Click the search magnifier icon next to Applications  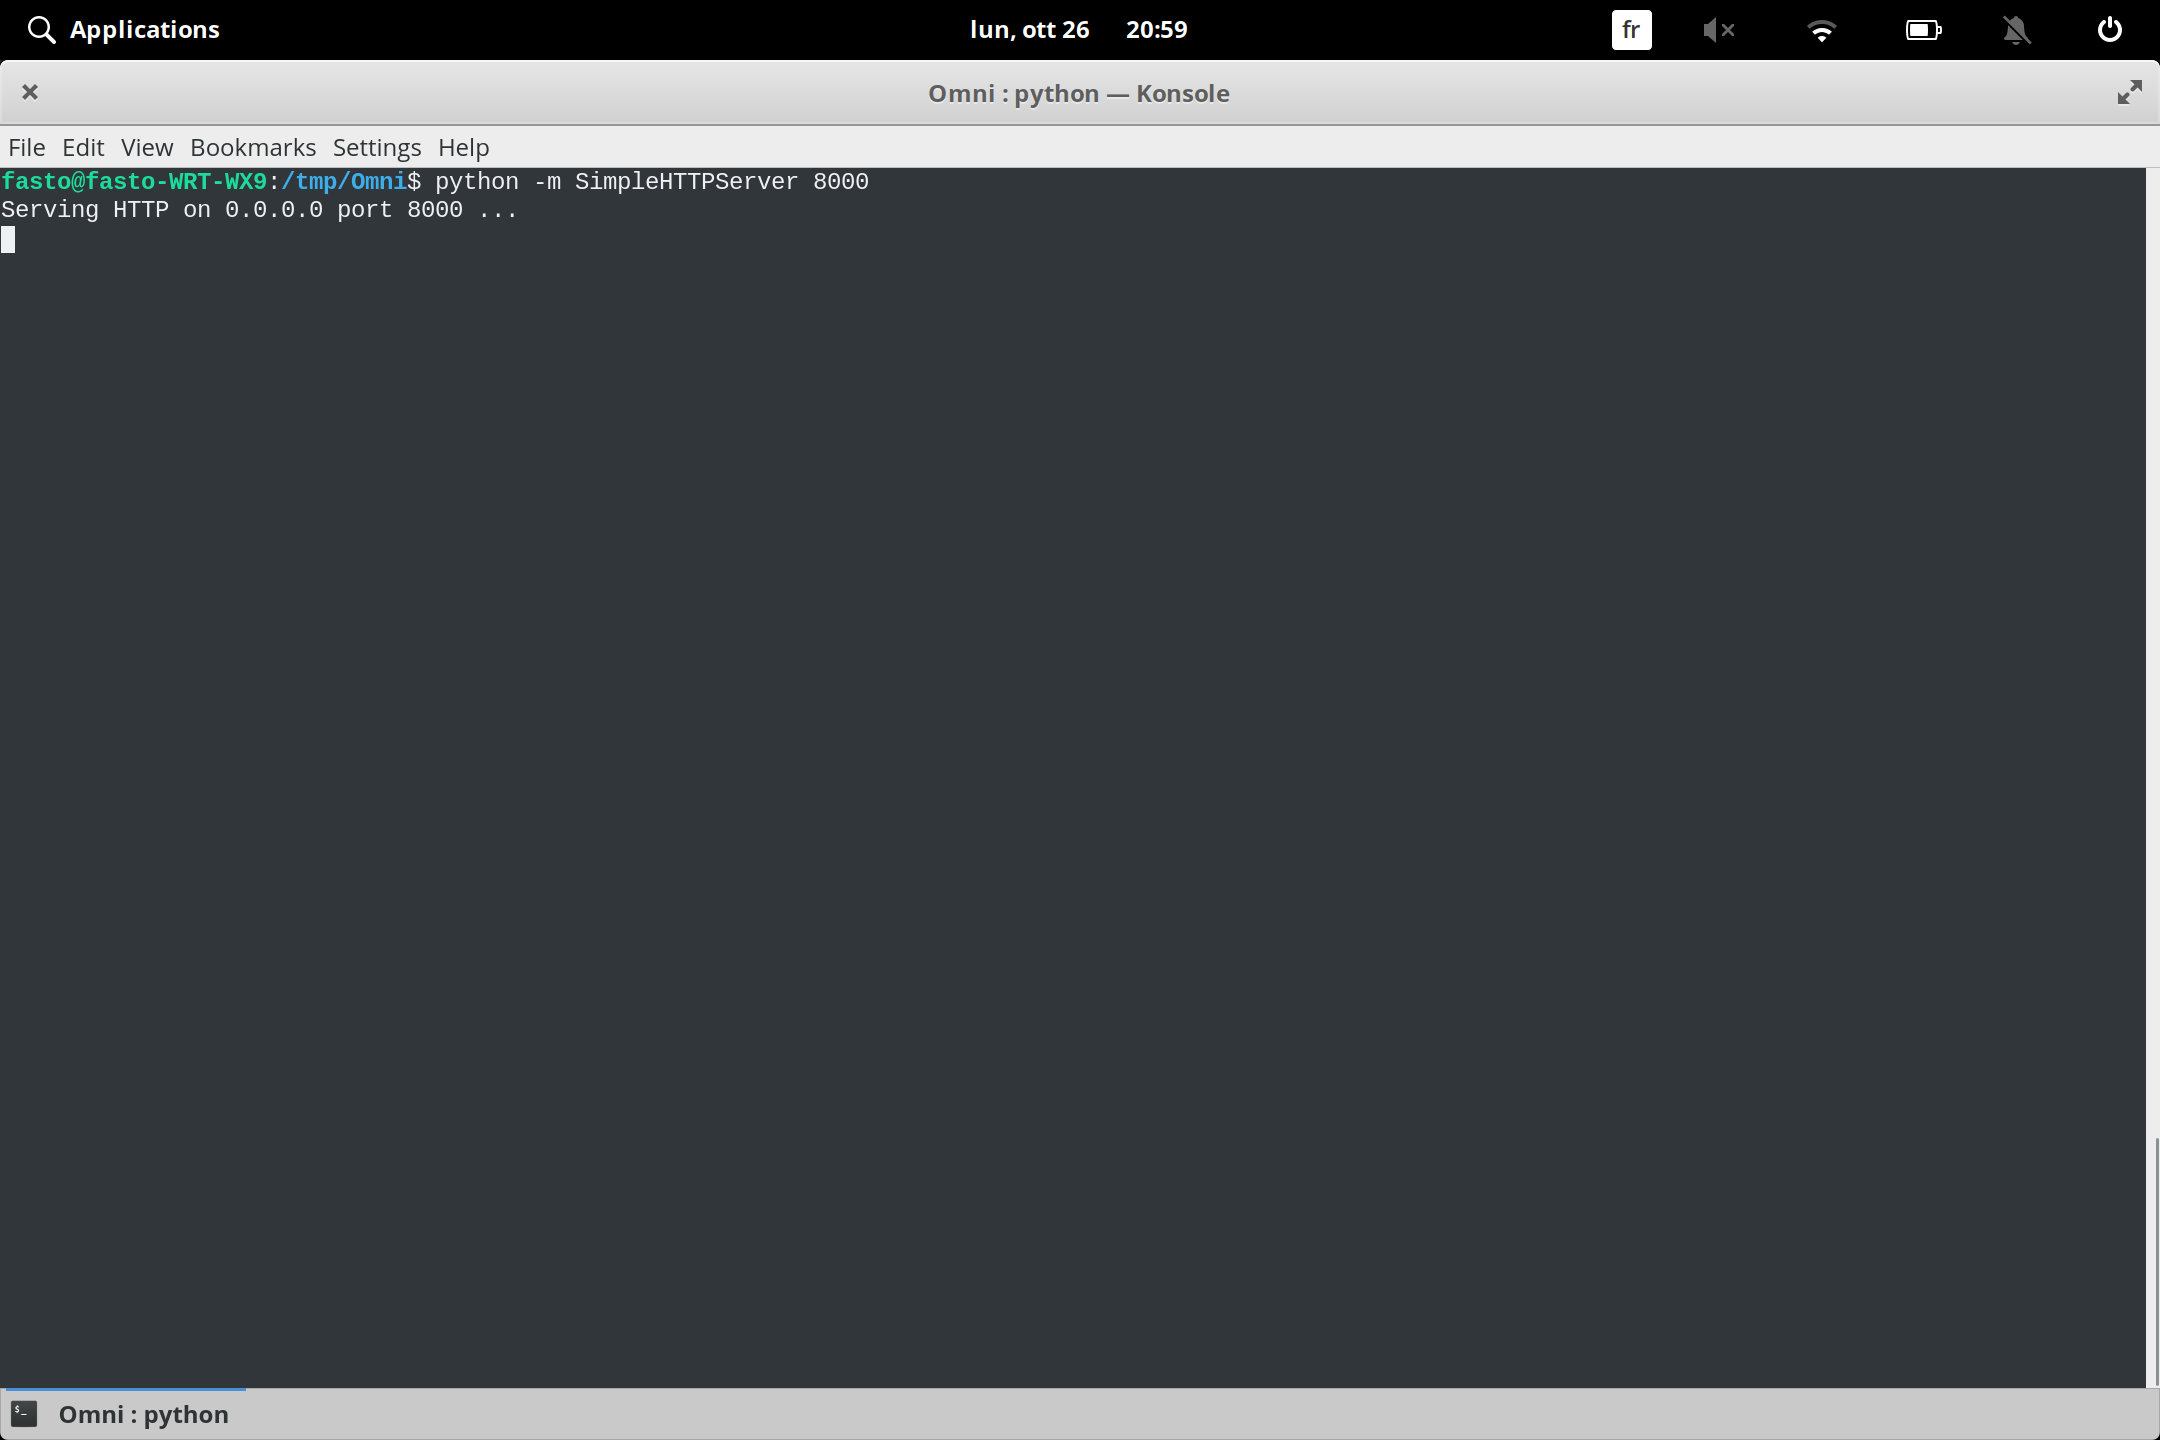[42, 29]
